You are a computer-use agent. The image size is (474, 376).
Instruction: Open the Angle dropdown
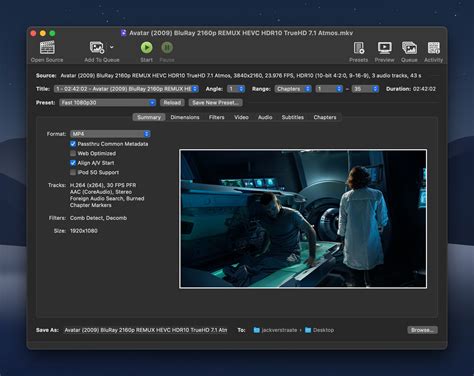coord(236,89)
